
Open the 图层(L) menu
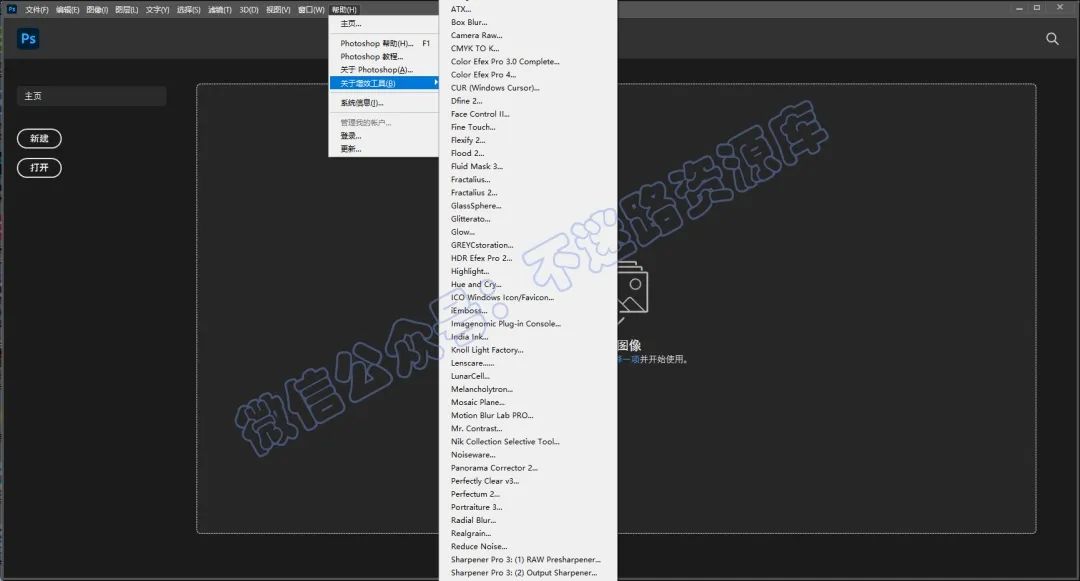coord(127,10)
